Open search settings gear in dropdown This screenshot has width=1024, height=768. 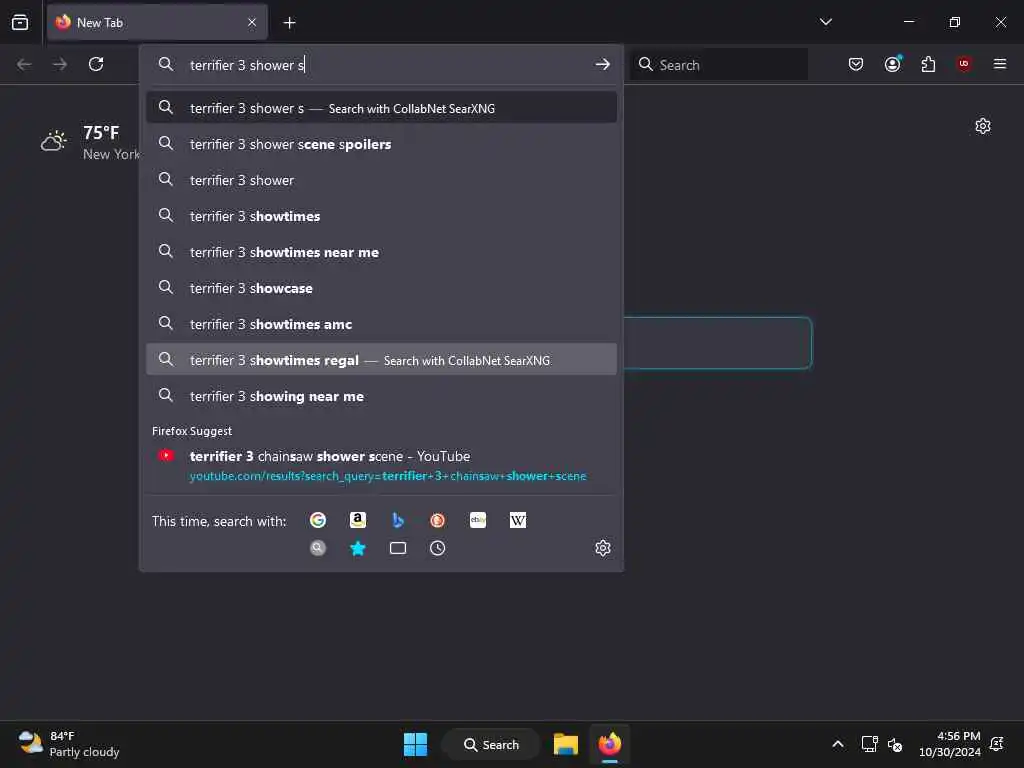click(x=603, y=548)
